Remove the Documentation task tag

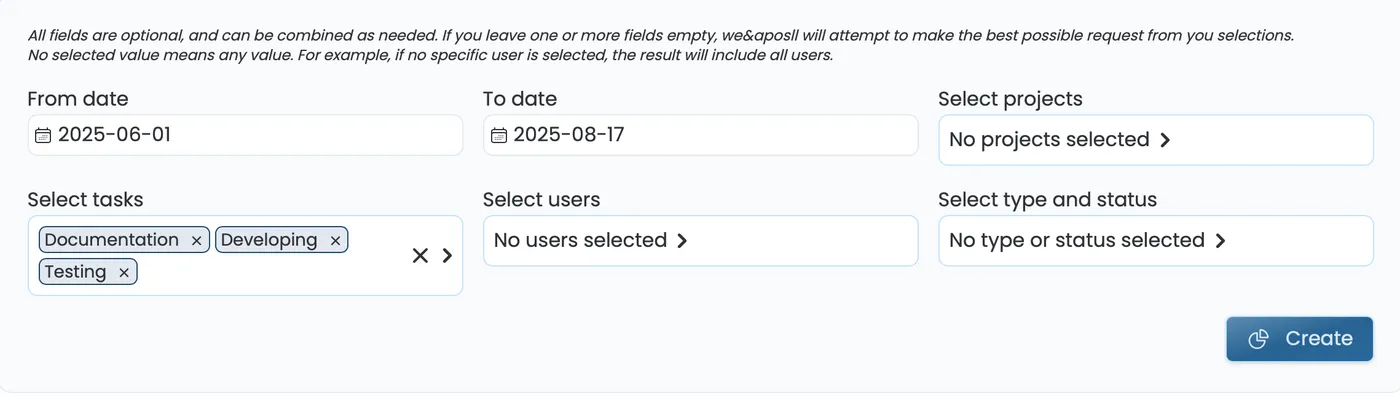coord(196,241)
